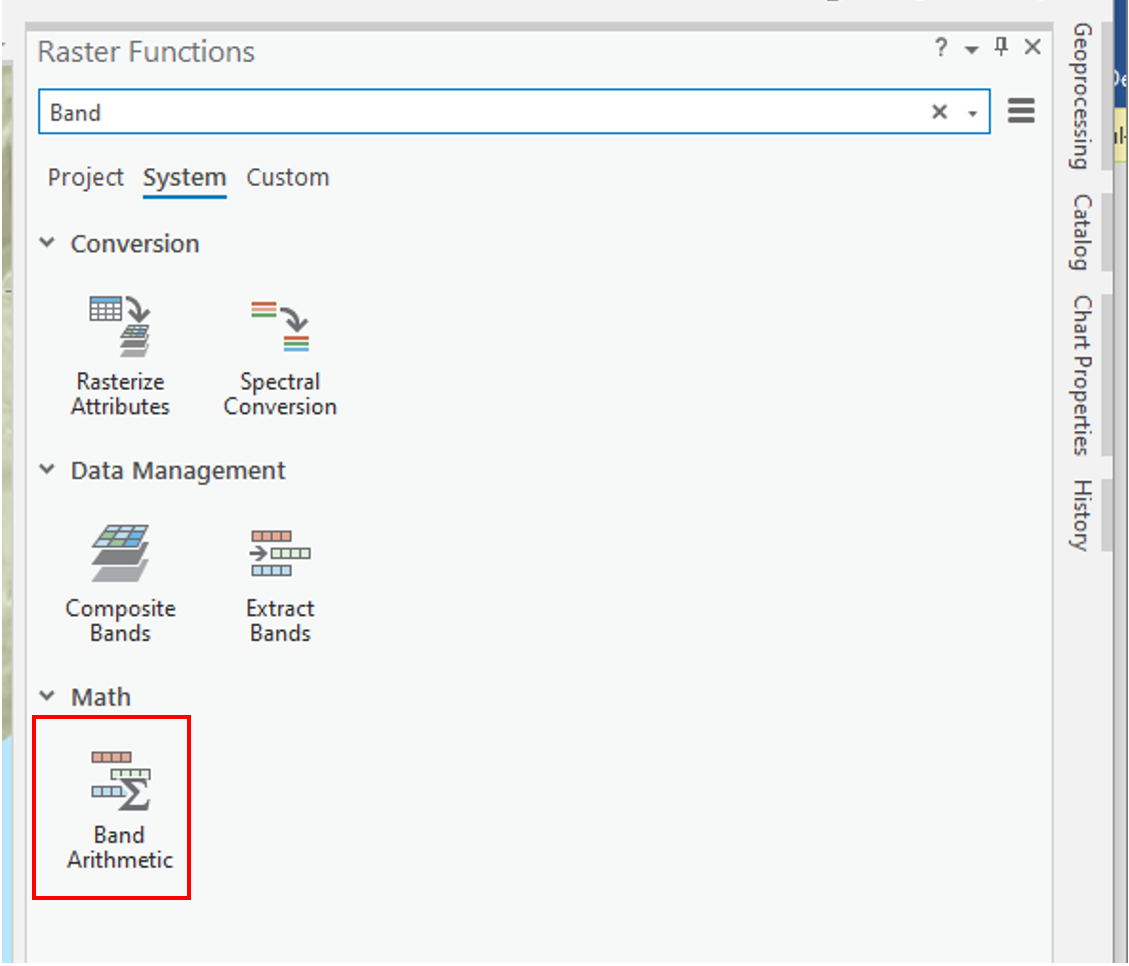
Task: Click the help question mark icon
Action: coord(940,48)
